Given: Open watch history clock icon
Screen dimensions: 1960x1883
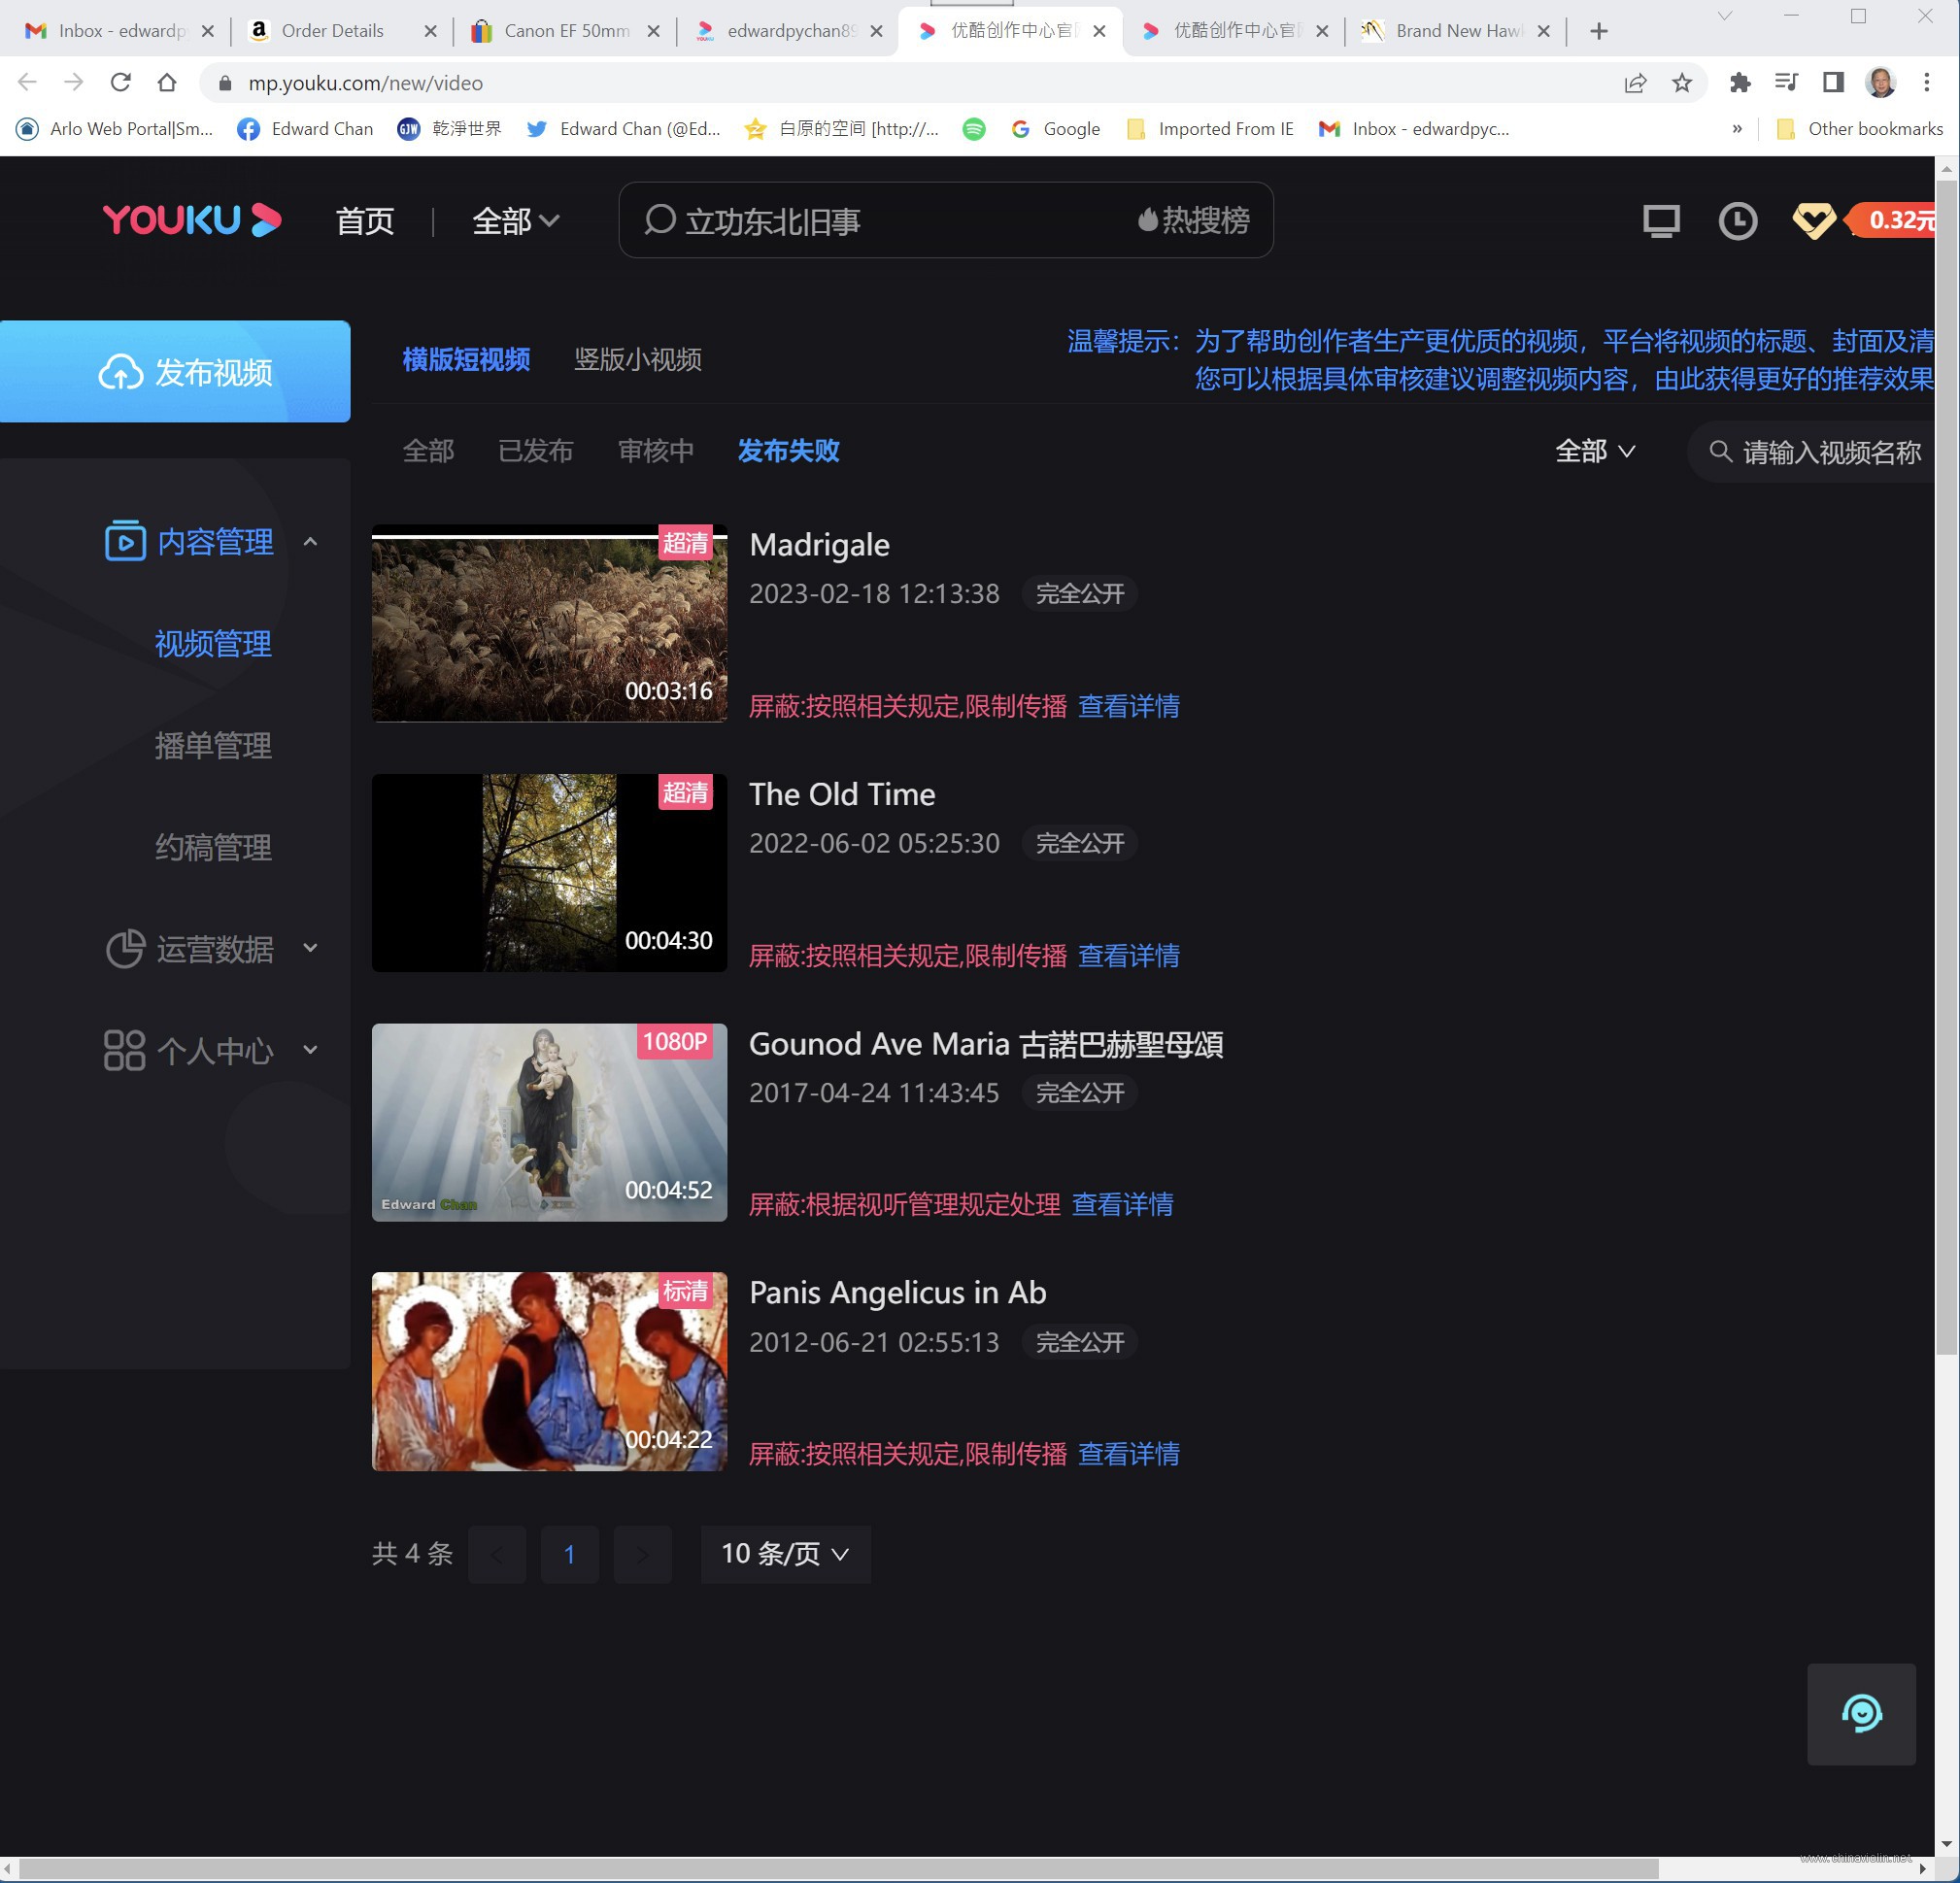Looking at the screenshot, I should [x=1737, y=221].
